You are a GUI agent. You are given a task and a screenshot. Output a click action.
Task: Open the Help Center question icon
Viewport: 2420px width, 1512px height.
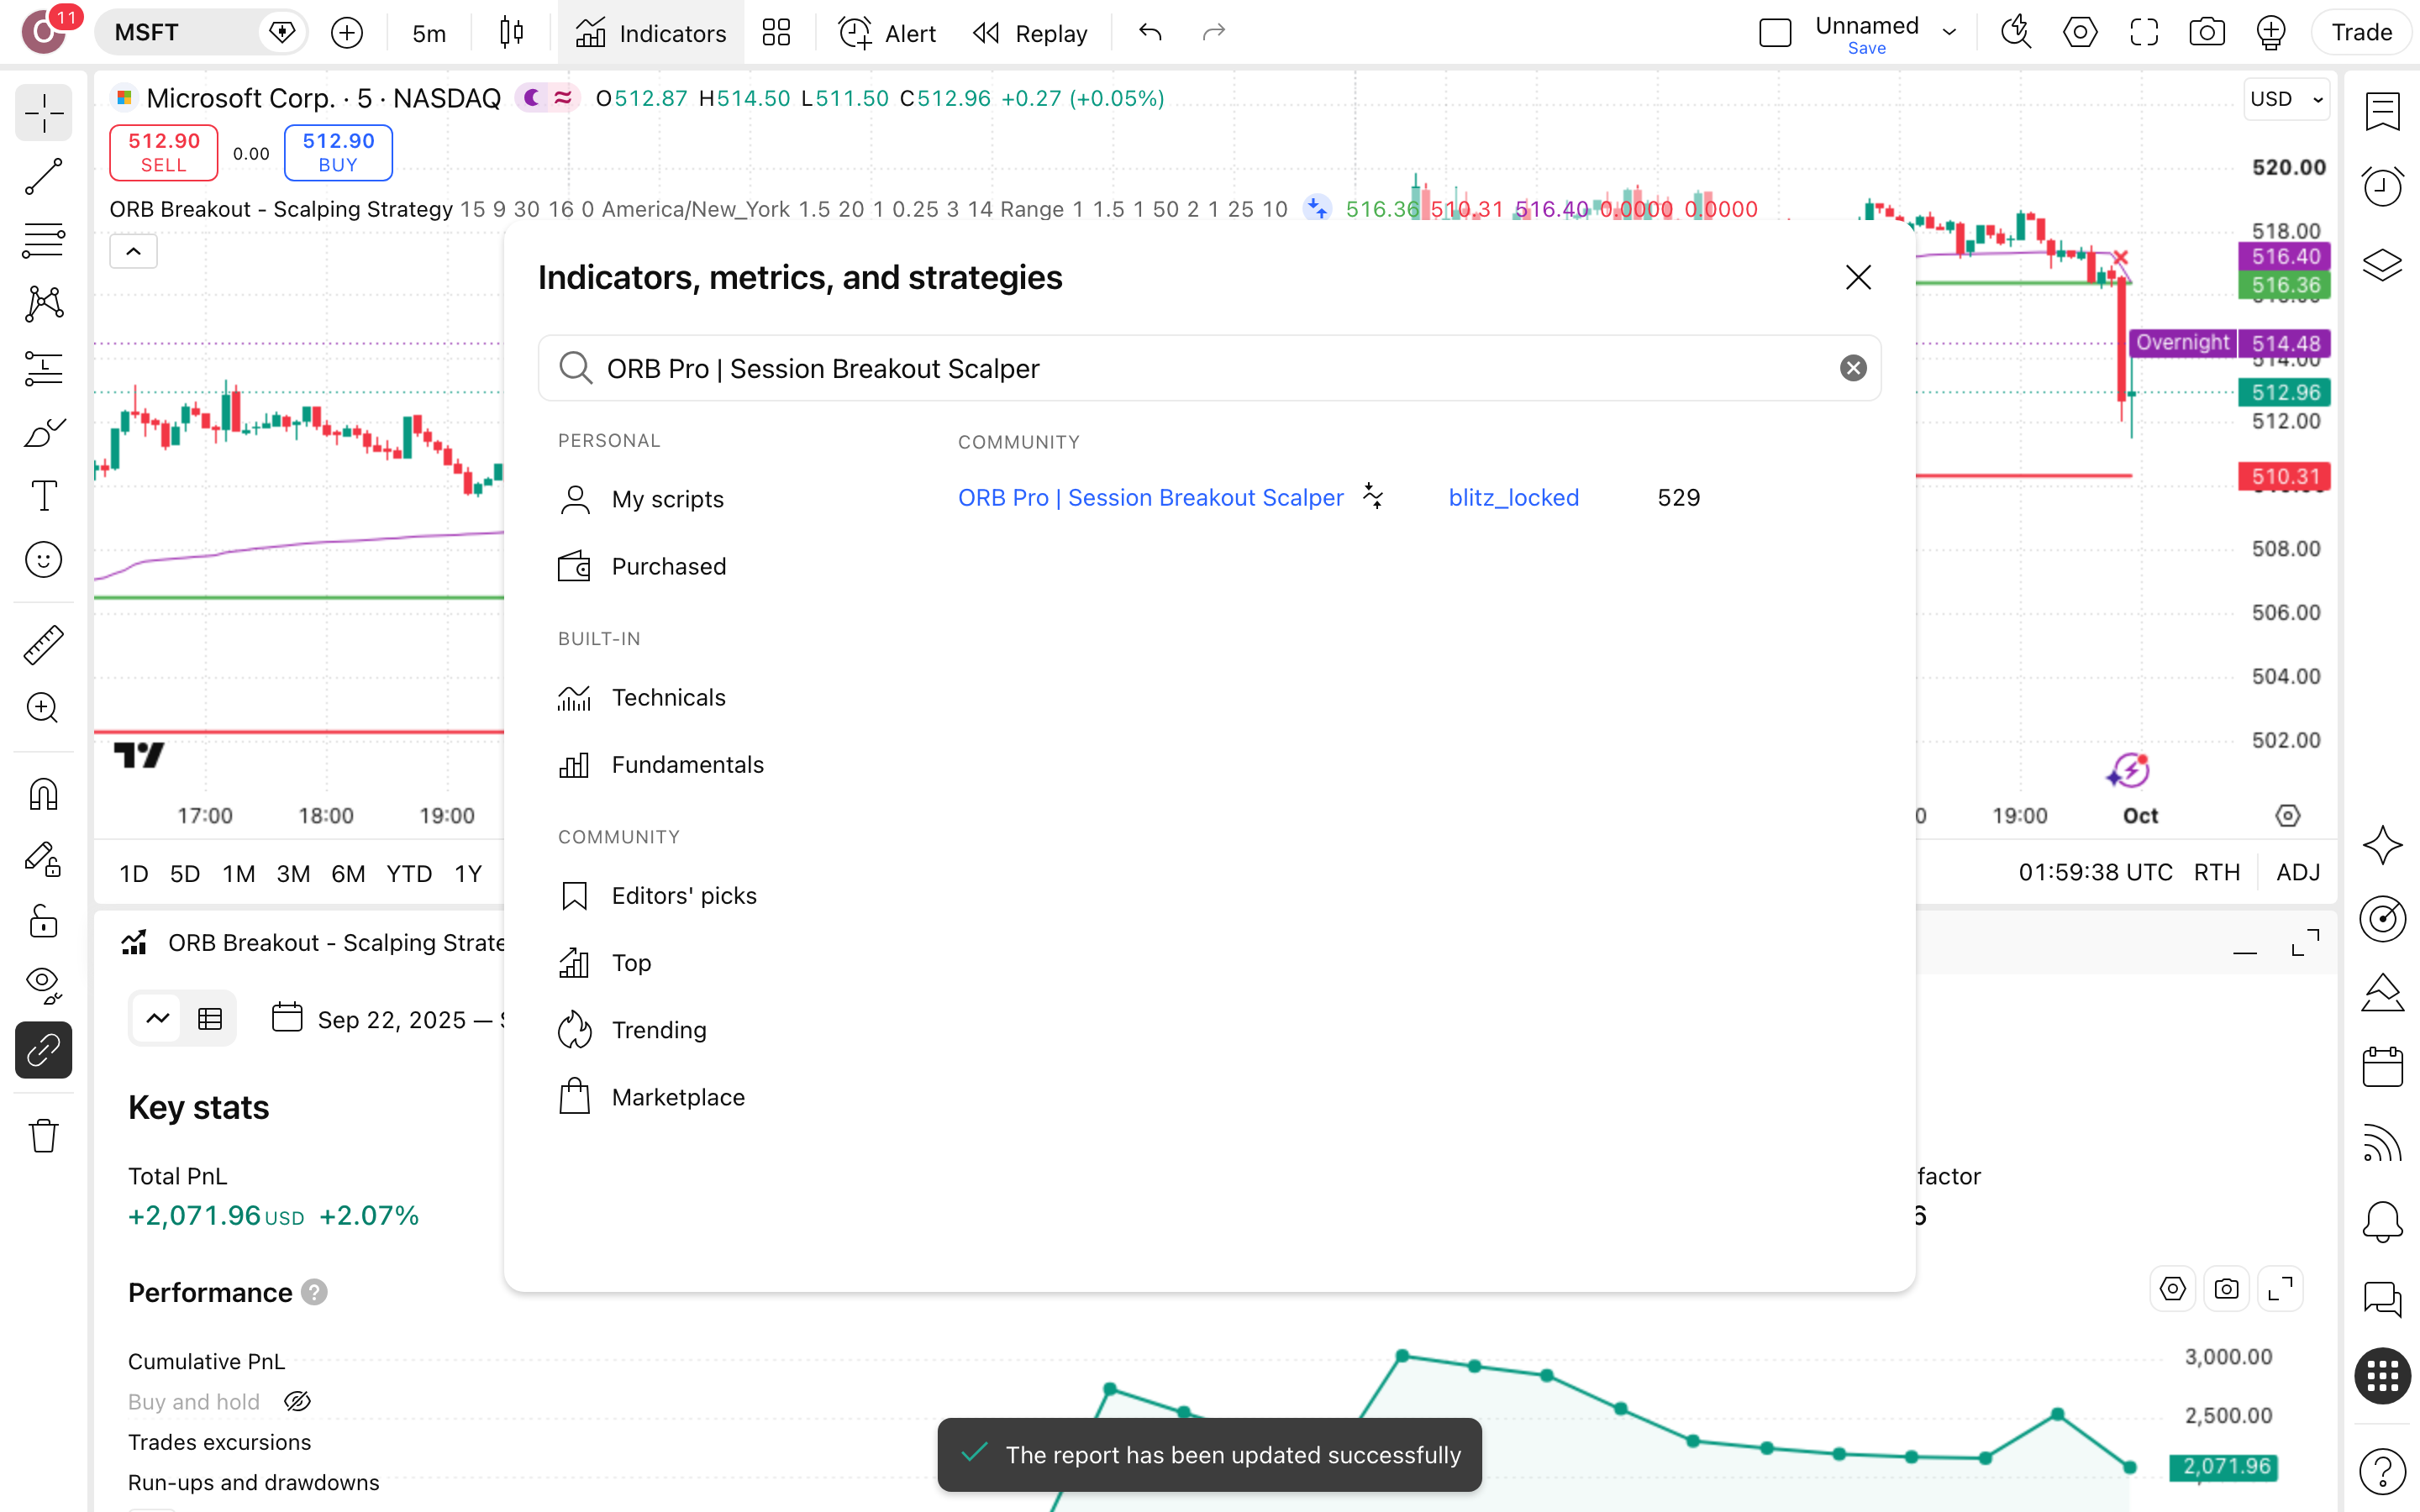click(x=2382, y=1472)
